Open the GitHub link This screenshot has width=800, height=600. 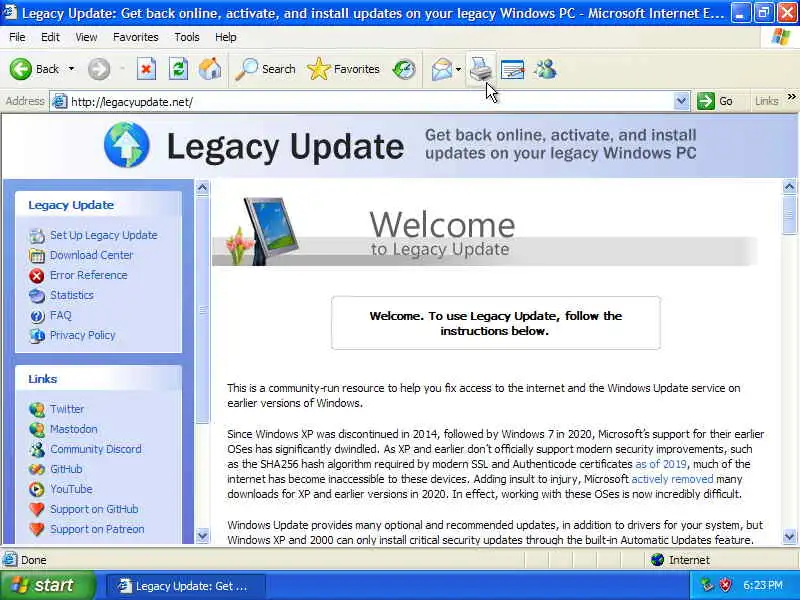66,469
